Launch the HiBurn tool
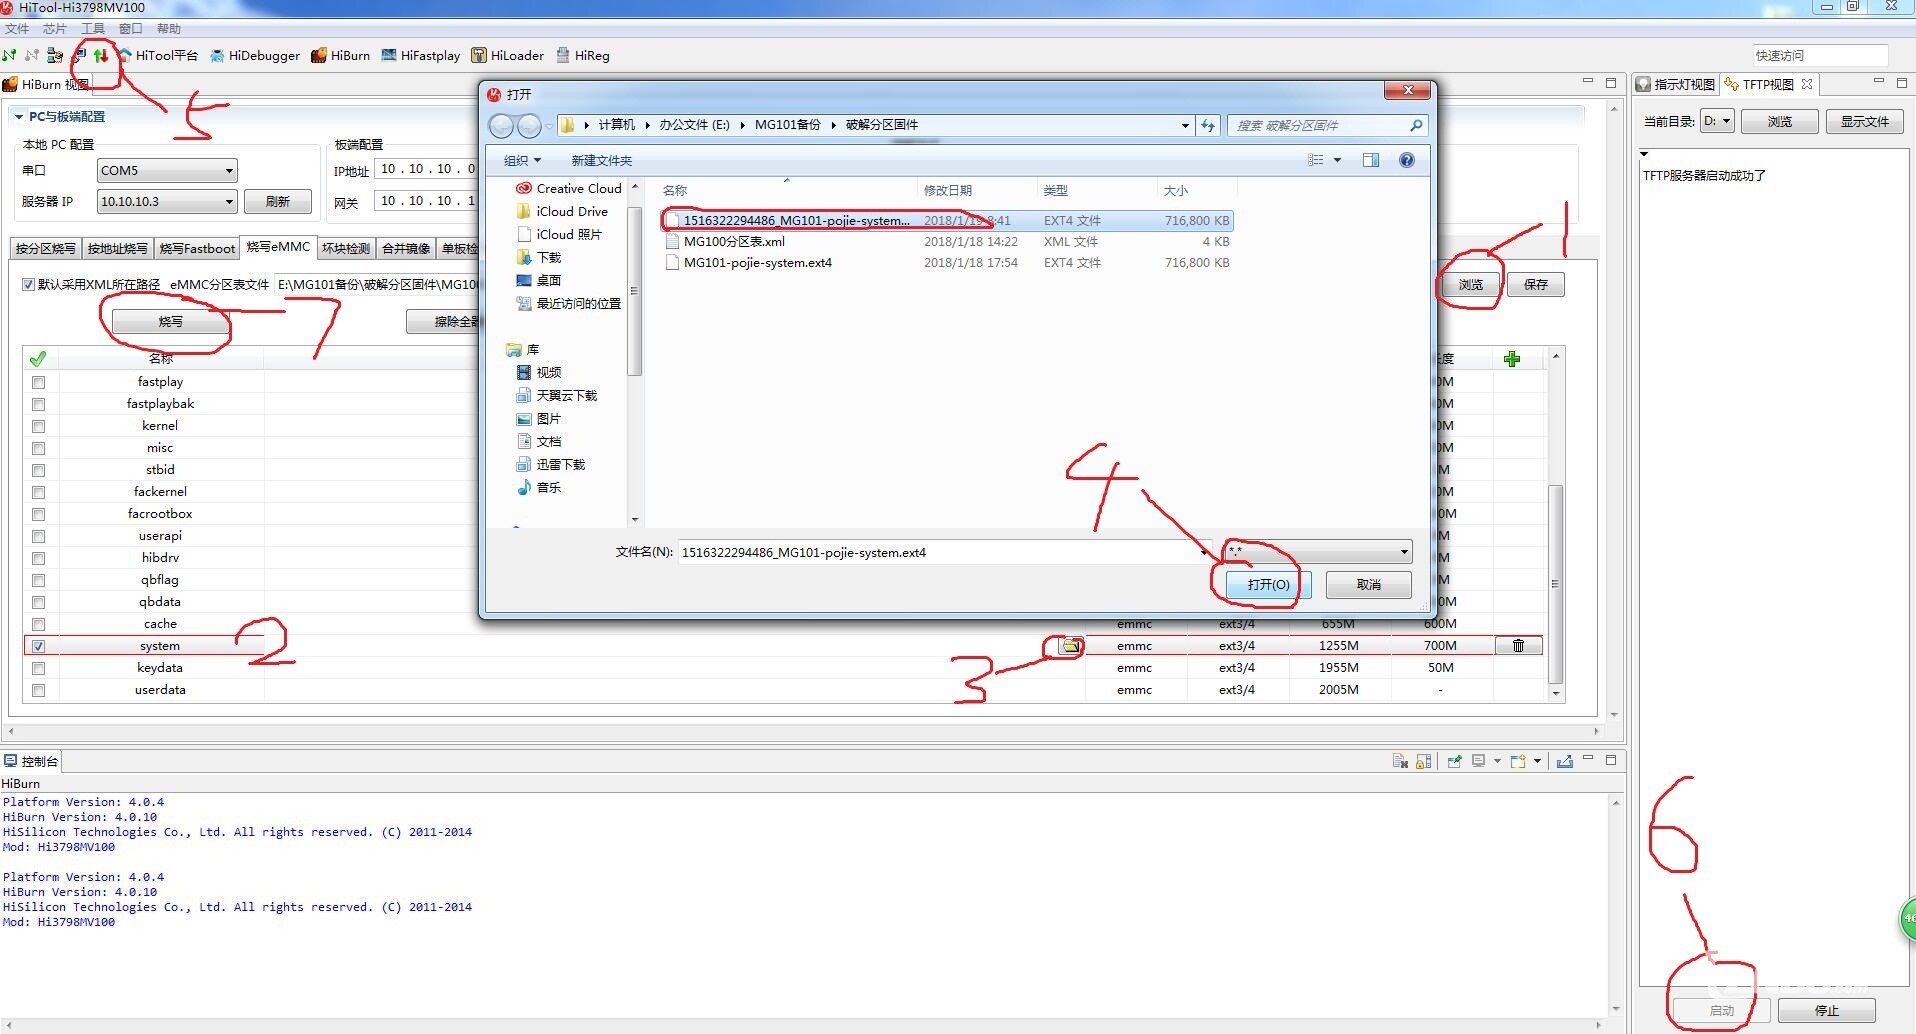This screenshot has height=1034, width=1916. tap(341, 55)
